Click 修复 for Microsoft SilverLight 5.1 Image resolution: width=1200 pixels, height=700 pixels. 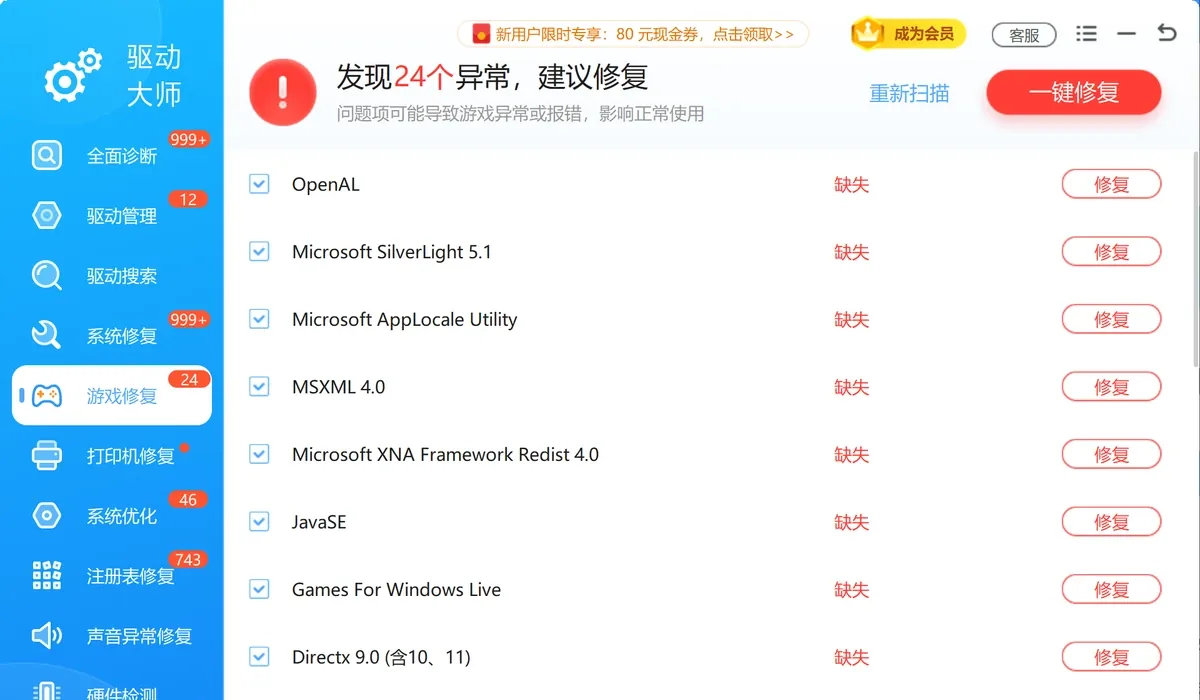[1111, 252]
